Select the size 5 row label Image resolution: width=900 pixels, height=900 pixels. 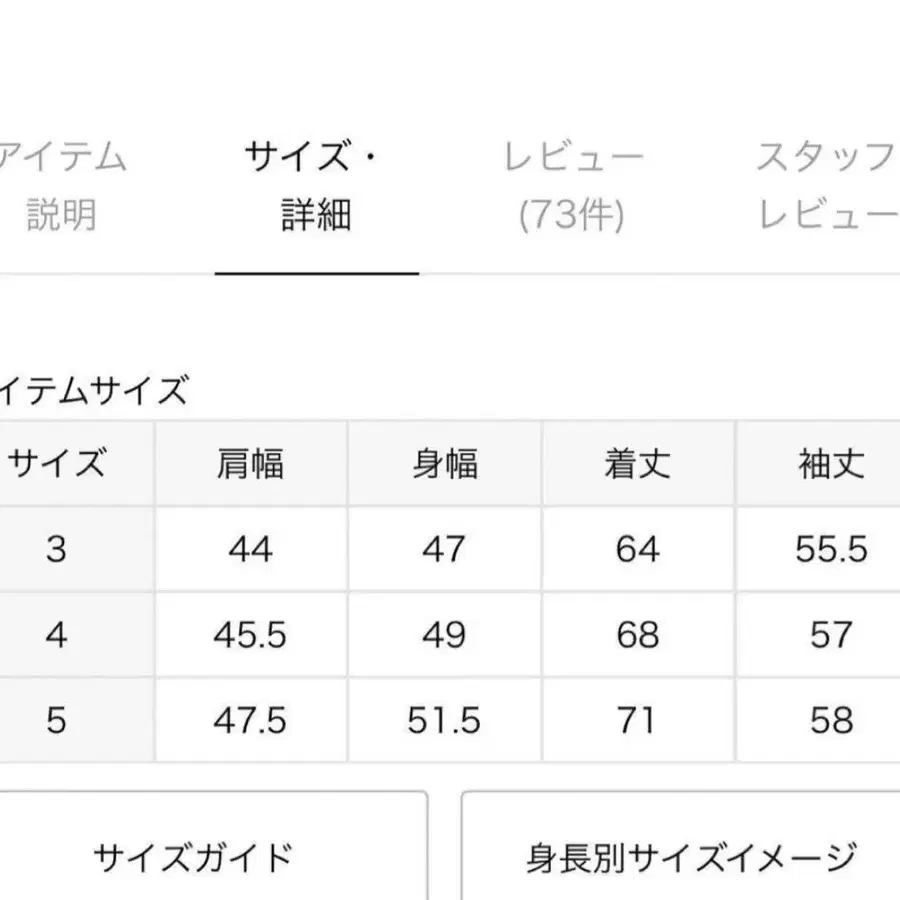(x=56, y=720)
